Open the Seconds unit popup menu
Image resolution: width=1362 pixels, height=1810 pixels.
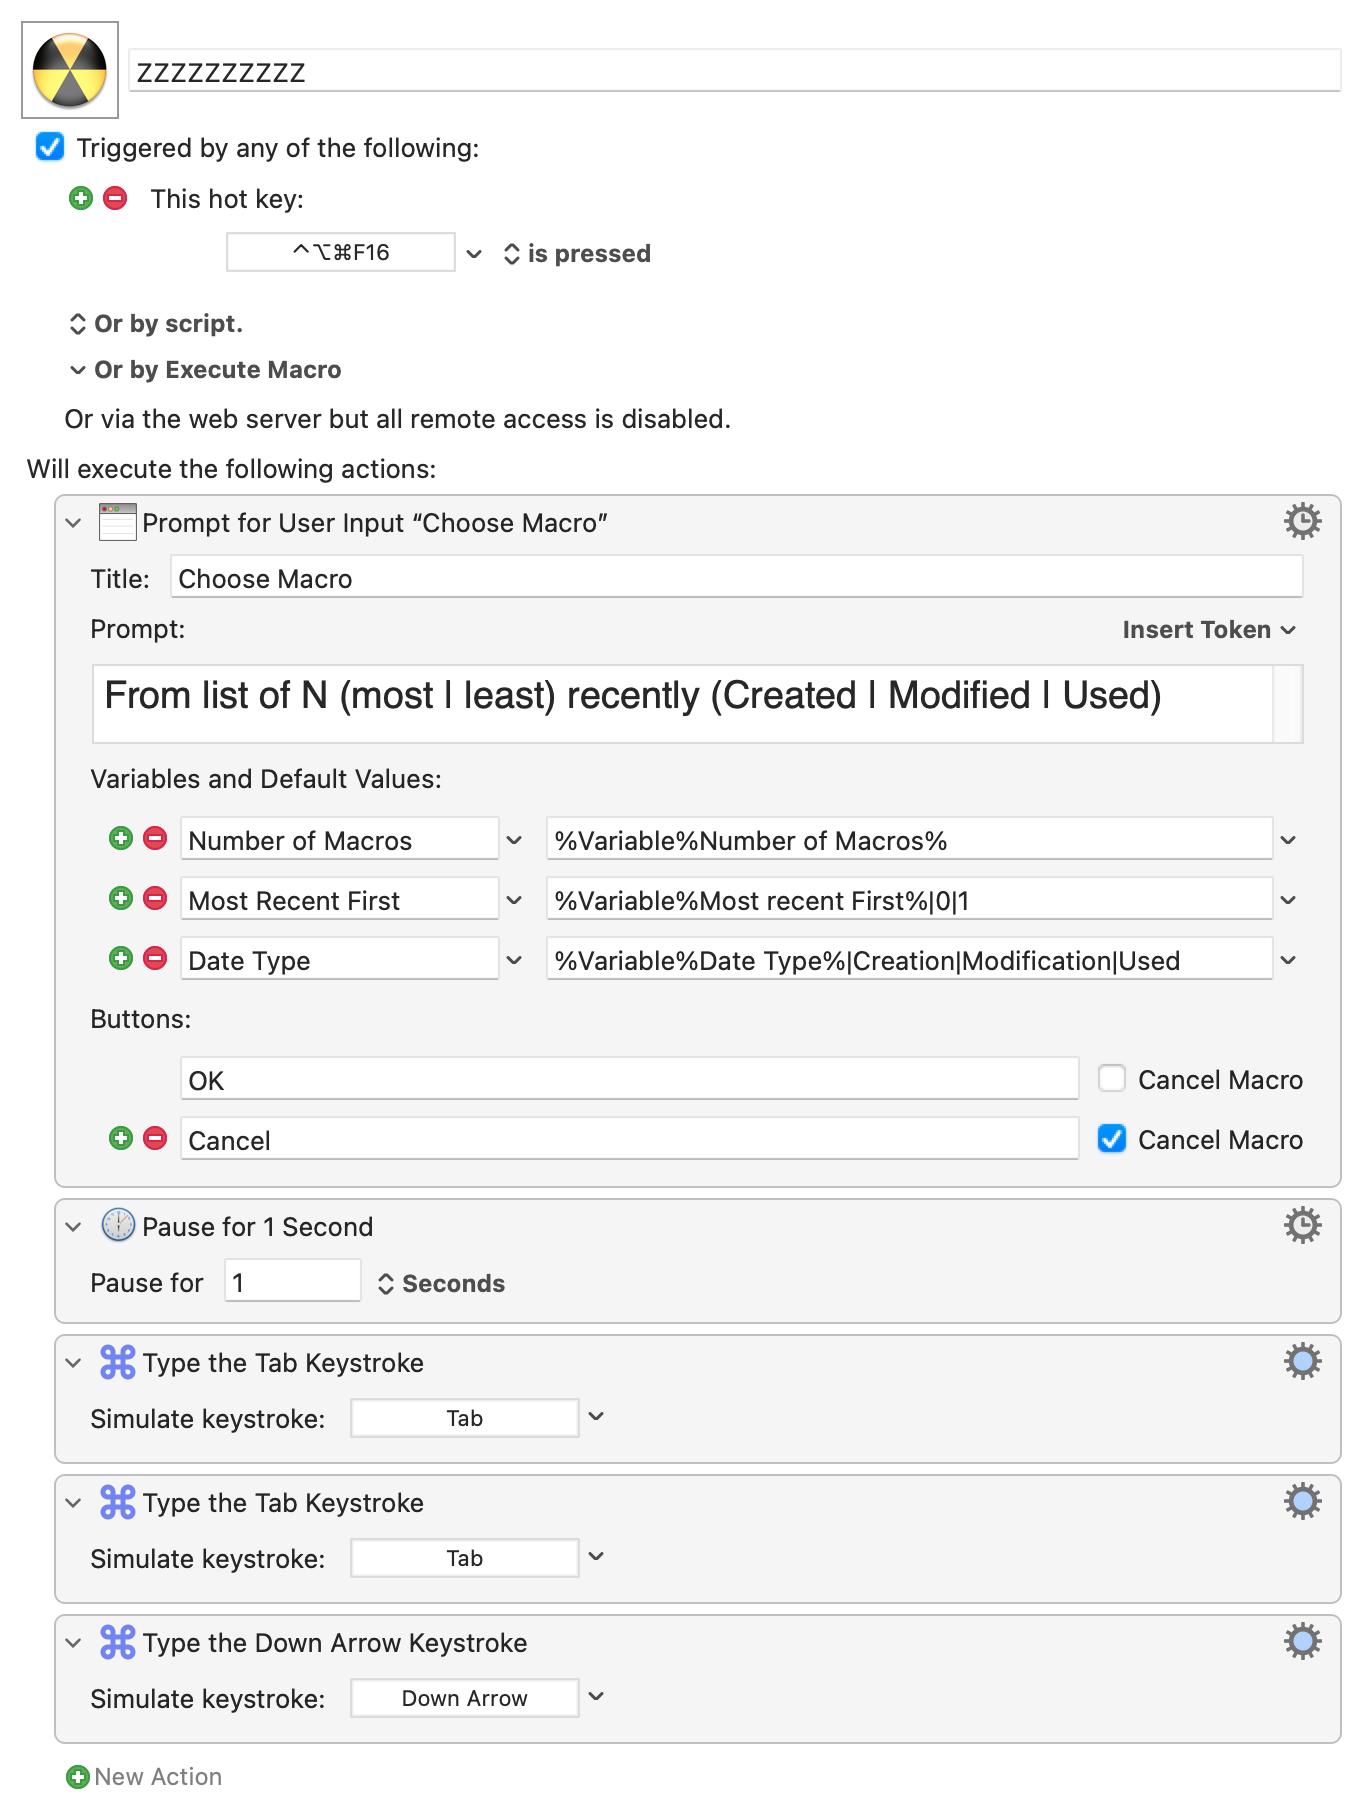(441, 1284)
